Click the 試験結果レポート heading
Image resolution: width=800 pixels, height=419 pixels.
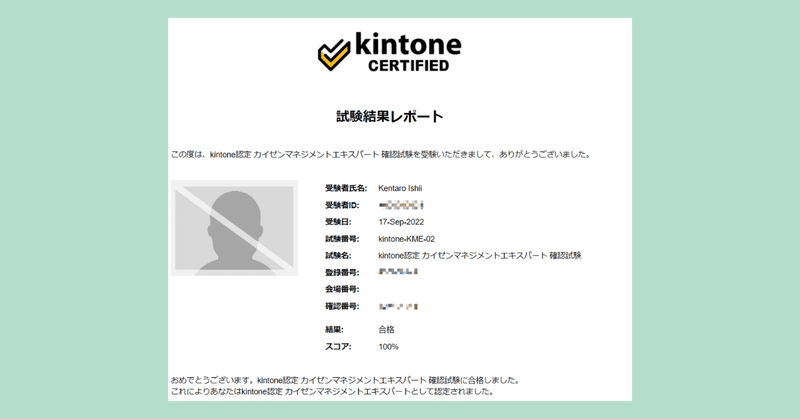tap(390, 116)
